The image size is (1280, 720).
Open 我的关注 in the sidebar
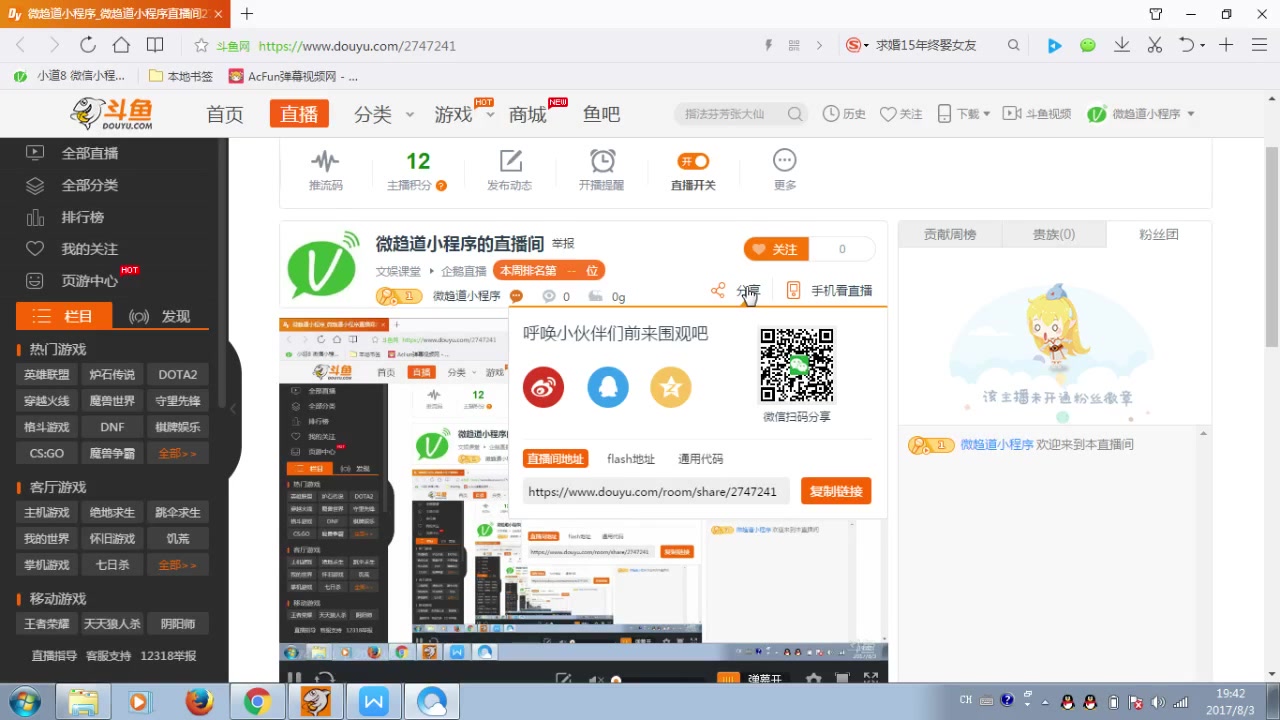click(x=89, y=249)
